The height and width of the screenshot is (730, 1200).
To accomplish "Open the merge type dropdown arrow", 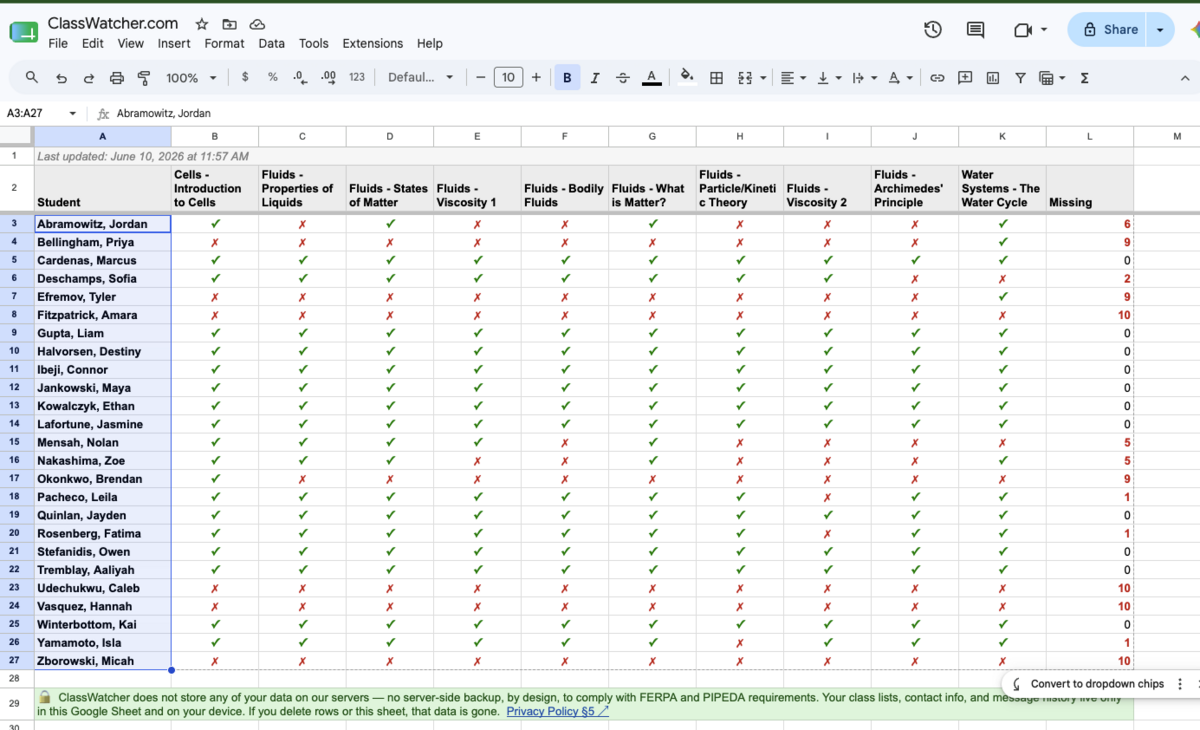I will [763, 77].
